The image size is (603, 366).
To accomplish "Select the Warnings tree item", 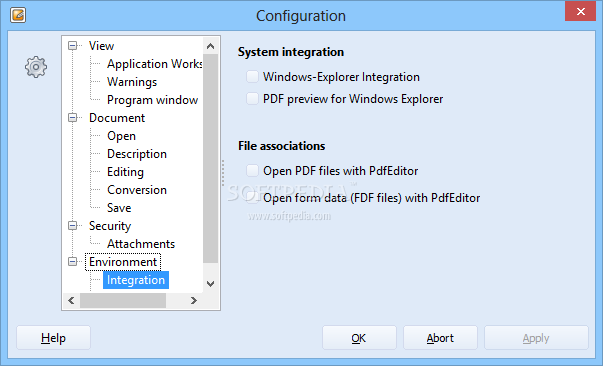I will click(132, 82).
